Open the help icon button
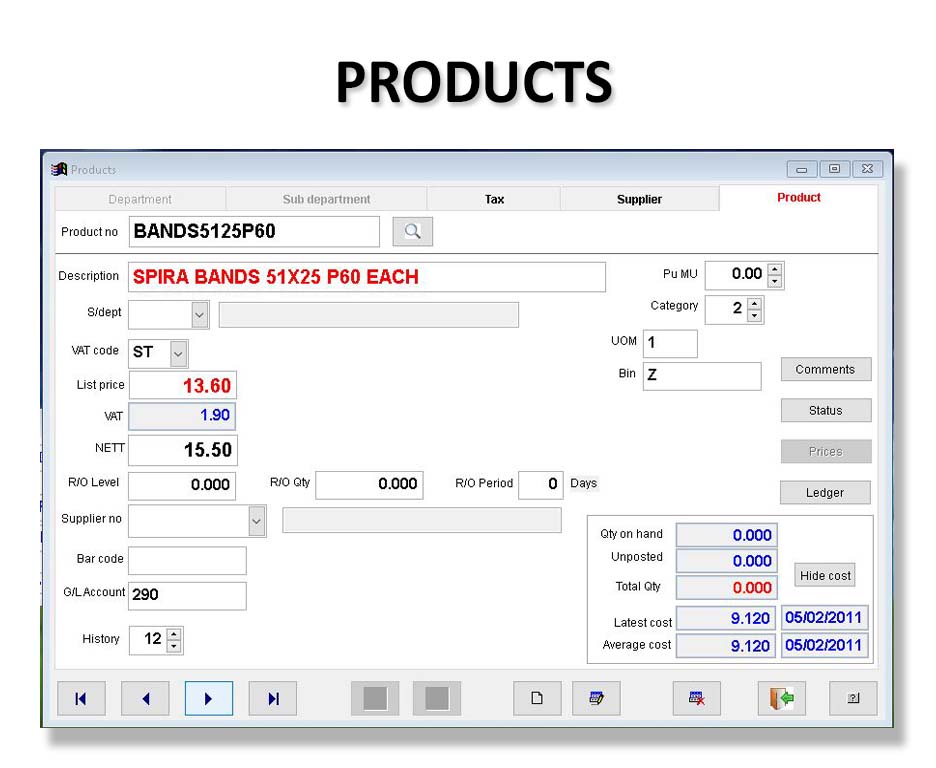 (x=853, y=699)
